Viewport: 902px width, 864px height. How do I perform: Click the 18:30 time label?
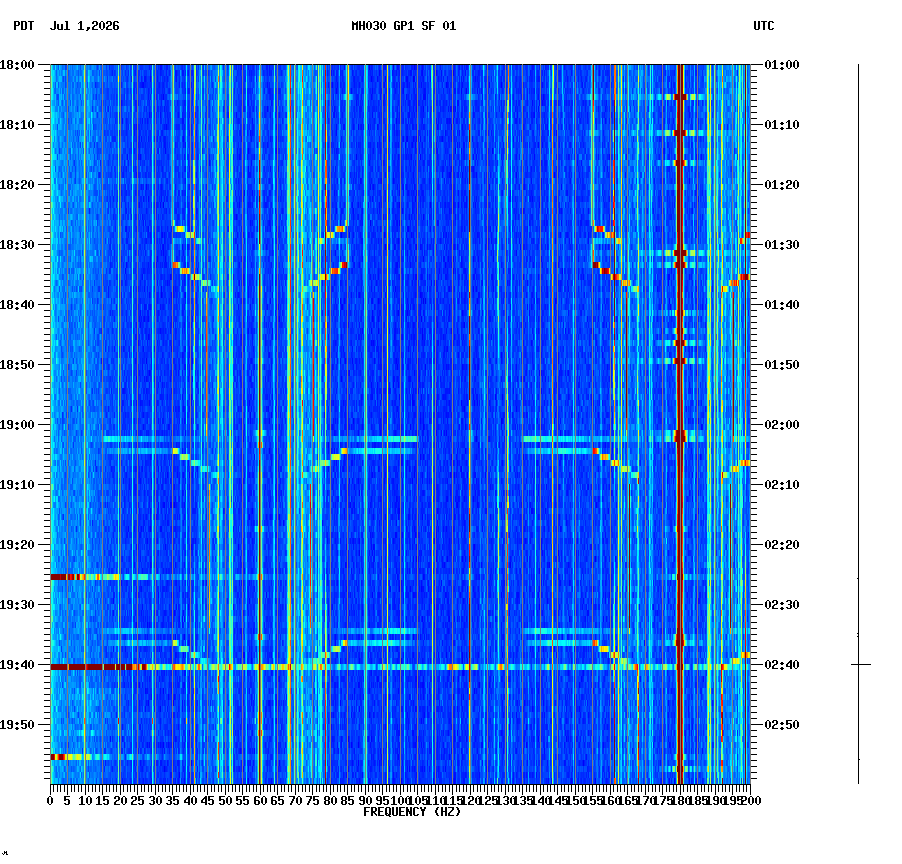[x=17, y=244]
